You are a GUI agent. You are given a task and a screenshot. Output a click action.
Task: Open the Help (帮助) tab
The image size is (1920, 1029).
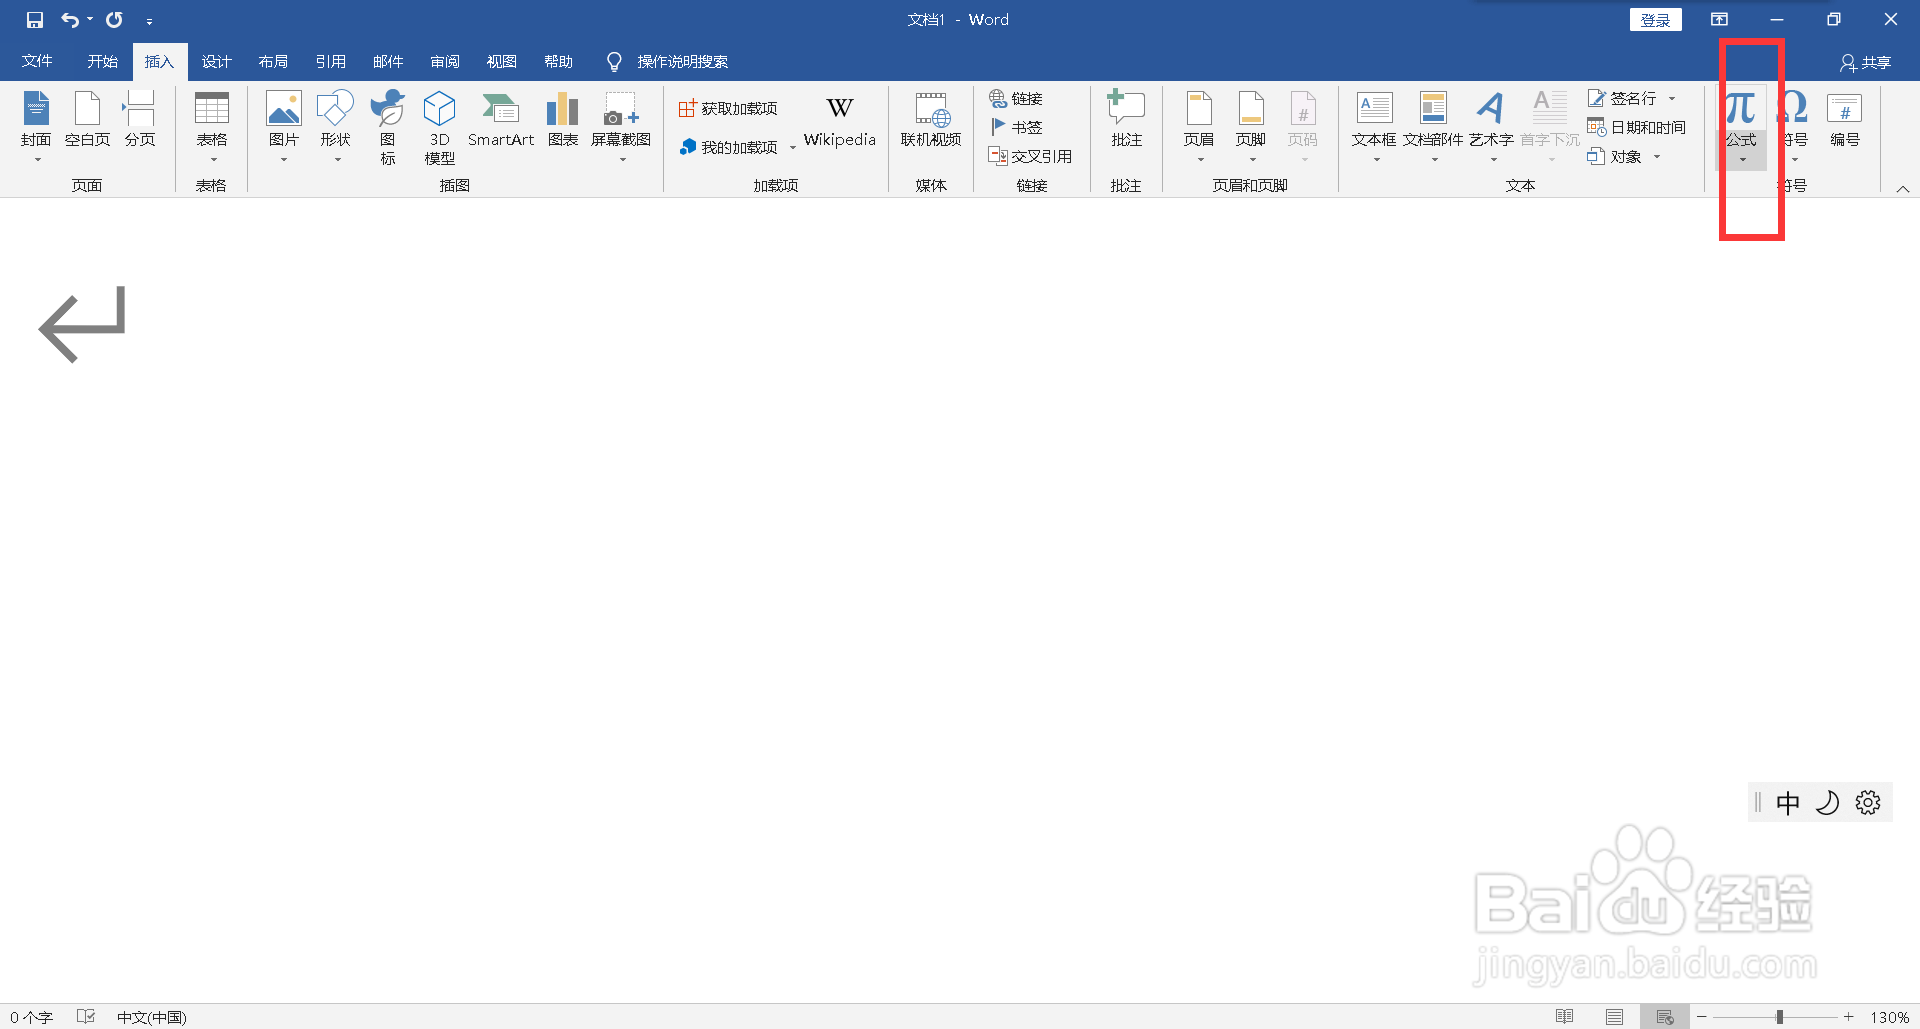tap(558, 61)
